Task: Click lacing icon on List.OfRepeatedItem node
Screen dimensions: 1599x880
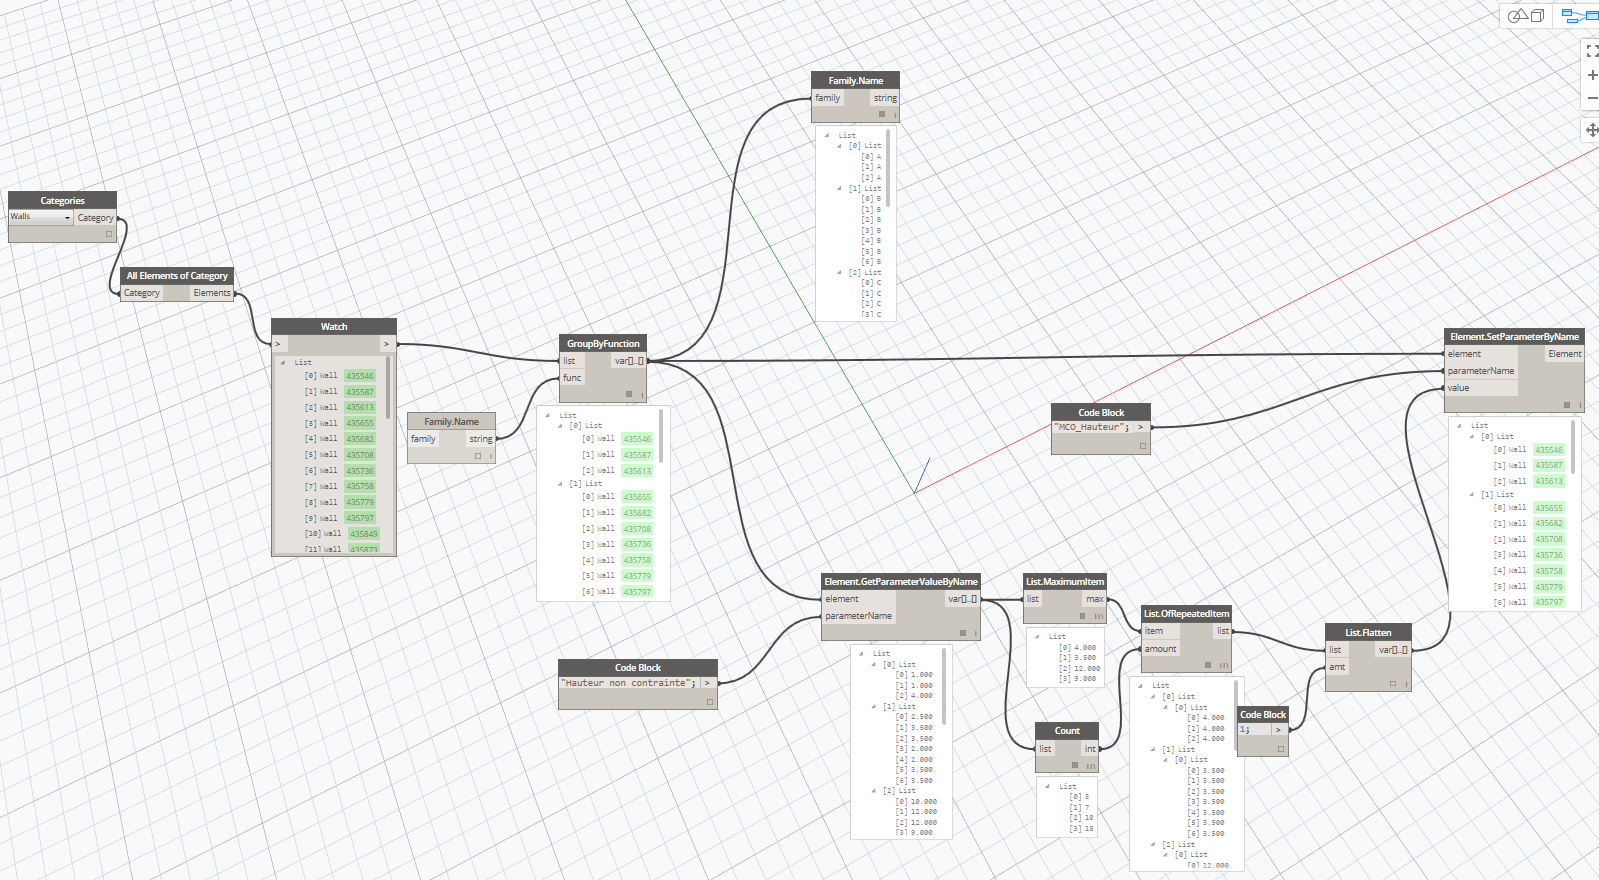Action: (x=1223, y=665)
